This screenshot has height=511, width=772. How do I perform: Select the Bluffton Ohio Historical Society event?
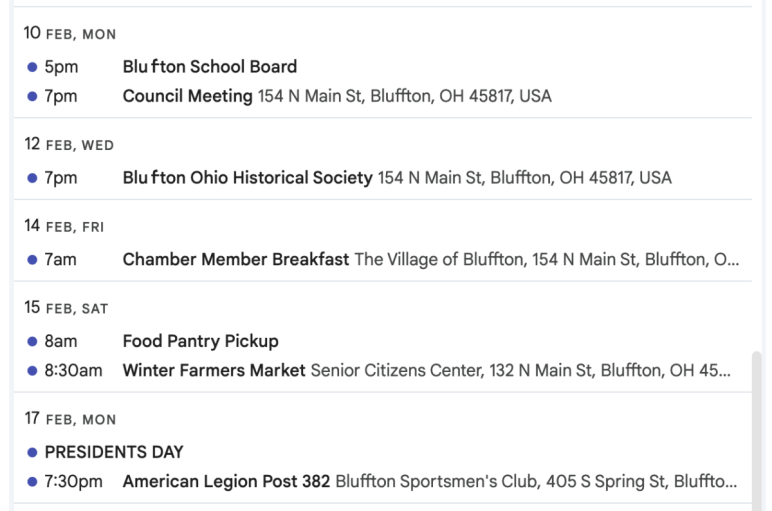pyautogui.click(x=248, y=178)
